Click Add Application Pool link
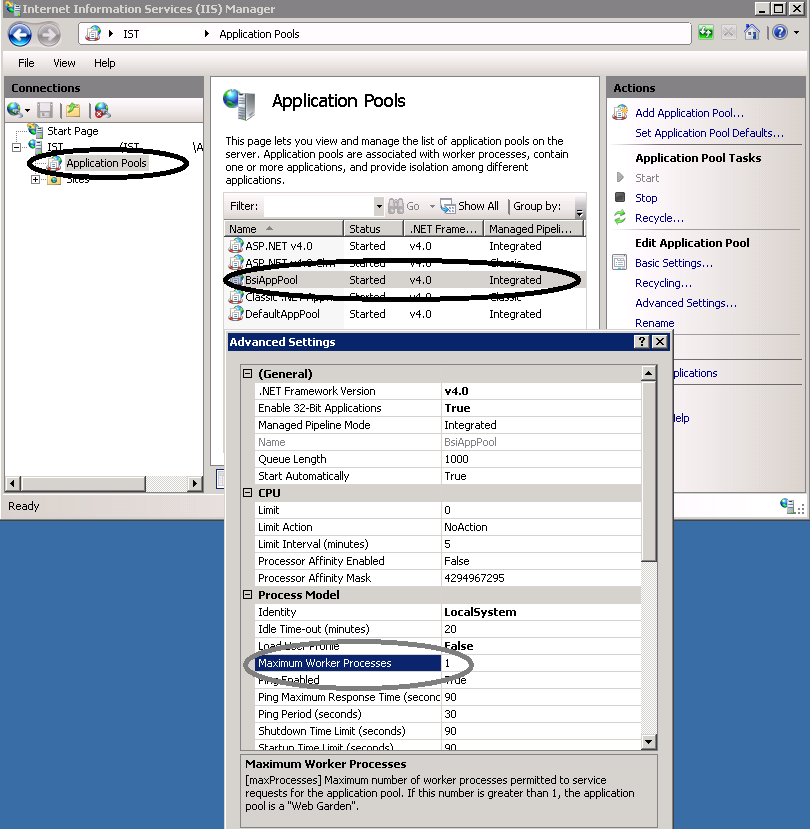810x829 pixels. tap(689, 113)
